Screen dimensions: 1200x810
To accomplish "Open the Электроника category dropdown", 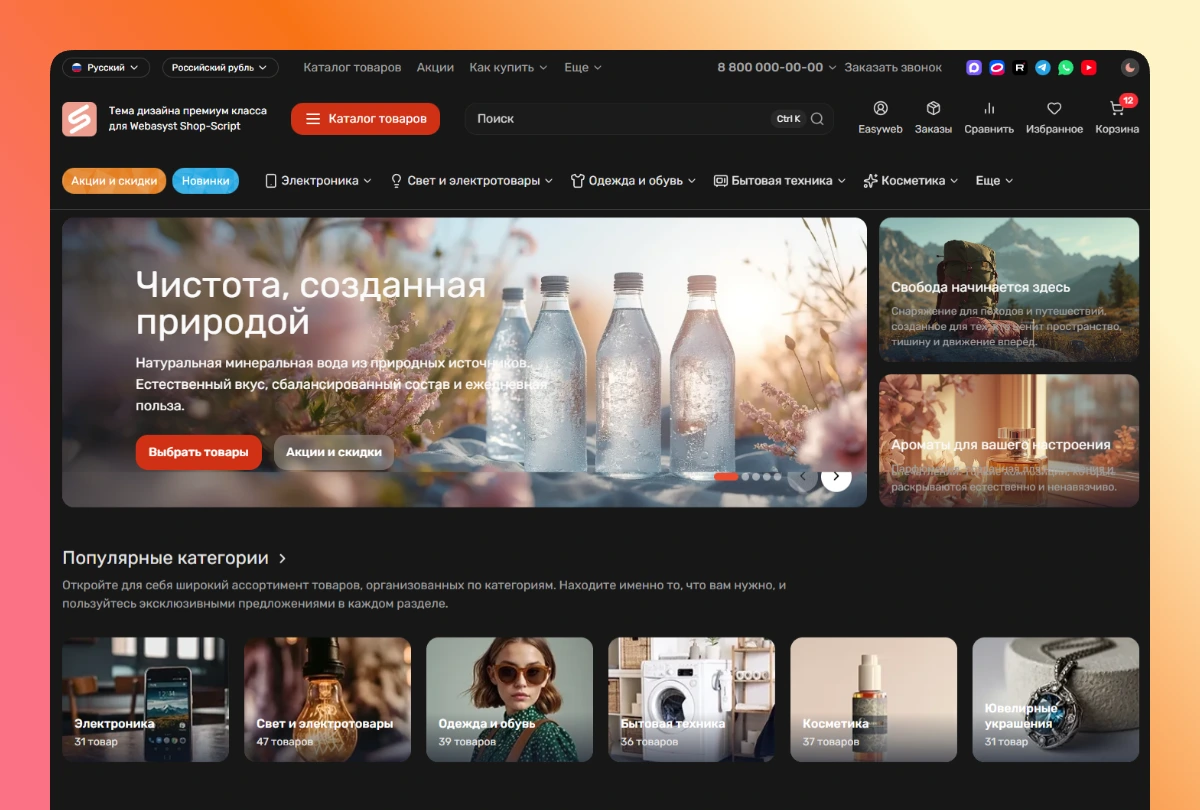I will click(x=318, y=181).
